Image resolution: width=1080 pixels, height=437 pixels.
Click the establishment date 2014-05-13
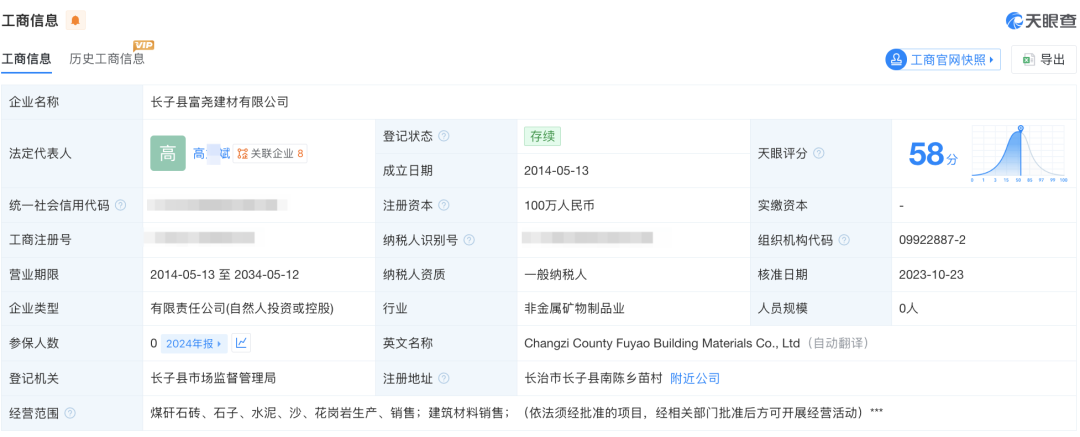coord(557,171)
